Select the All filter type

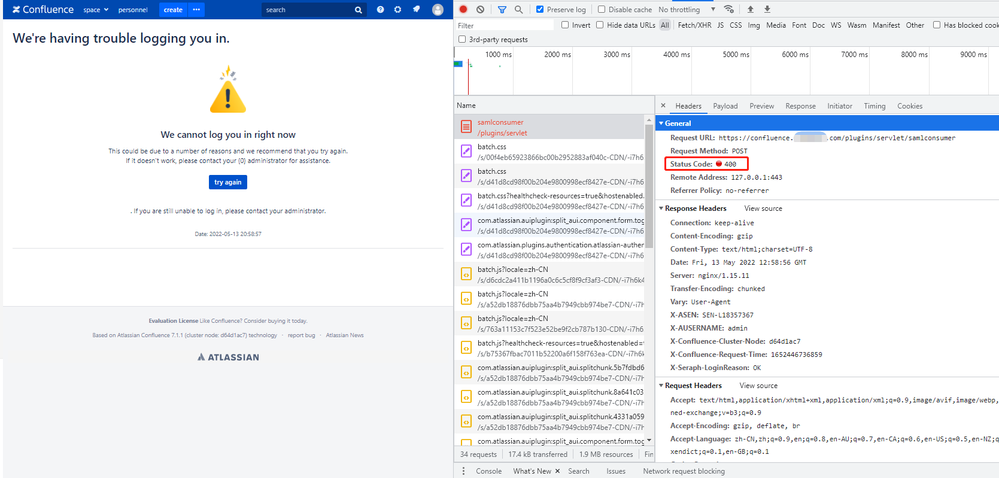pyautogui.click(x=665, y=25)
